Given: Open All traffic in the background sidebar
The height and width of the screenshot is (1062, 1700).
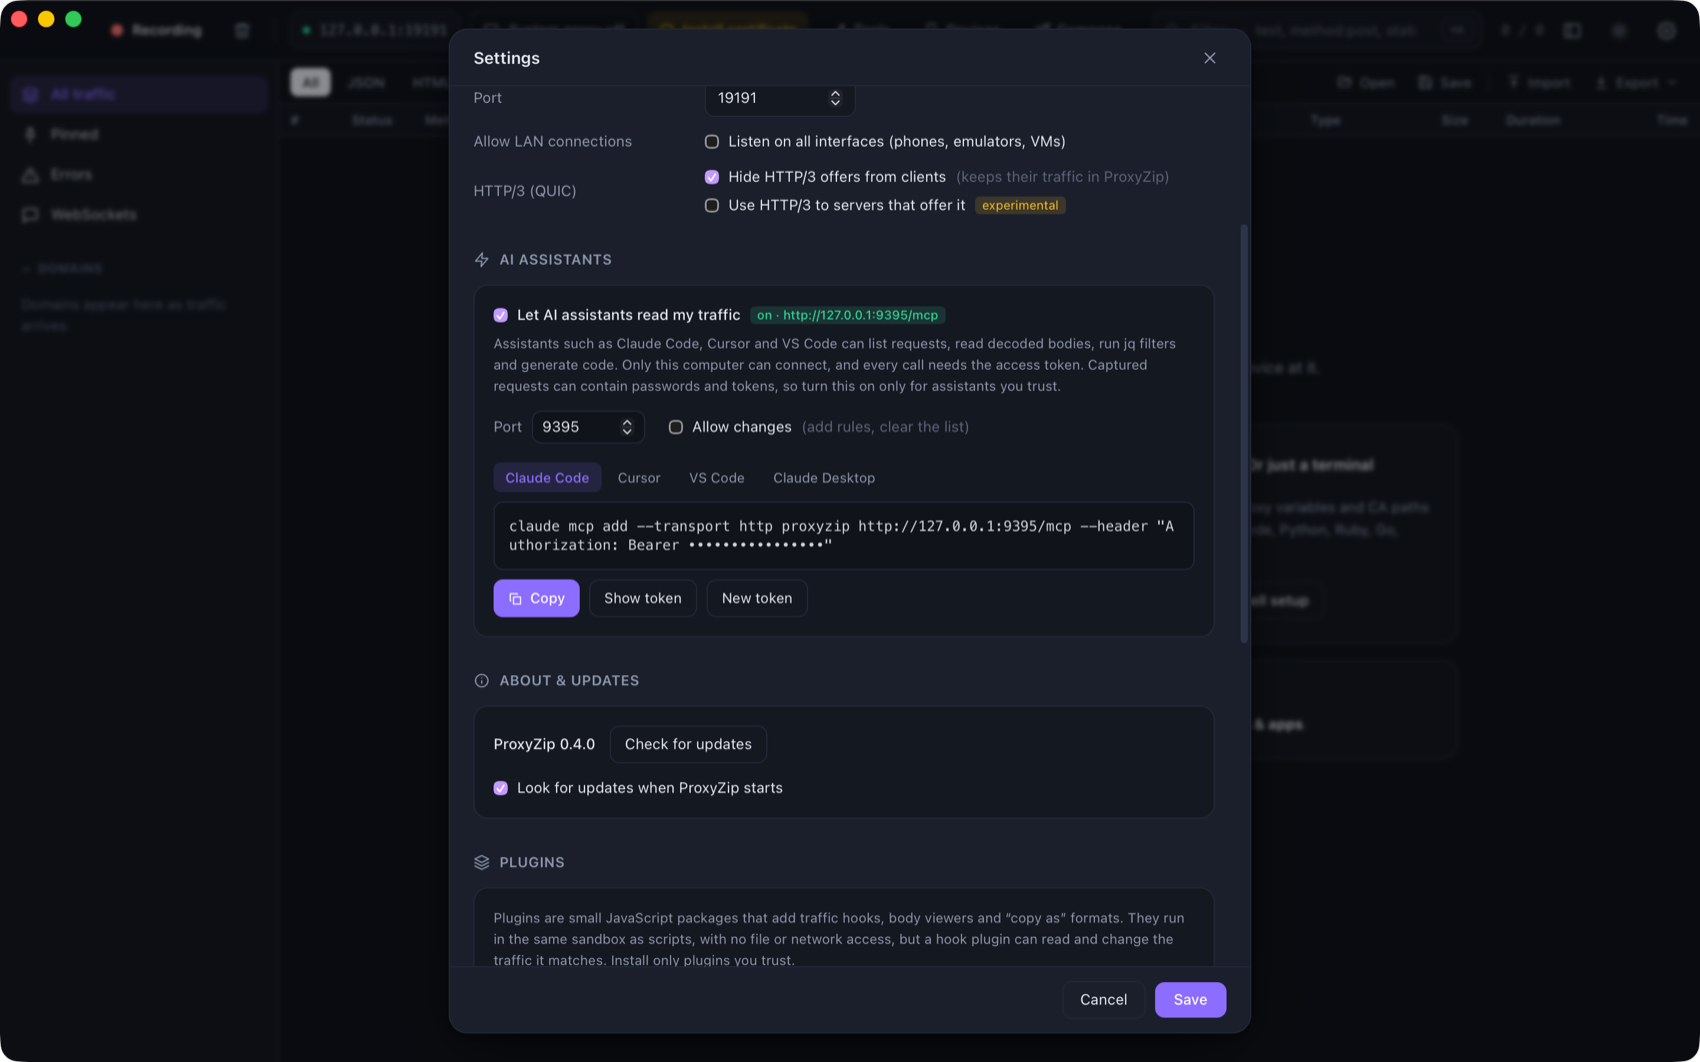Looking at the screenshot, I should pos(140,94).
